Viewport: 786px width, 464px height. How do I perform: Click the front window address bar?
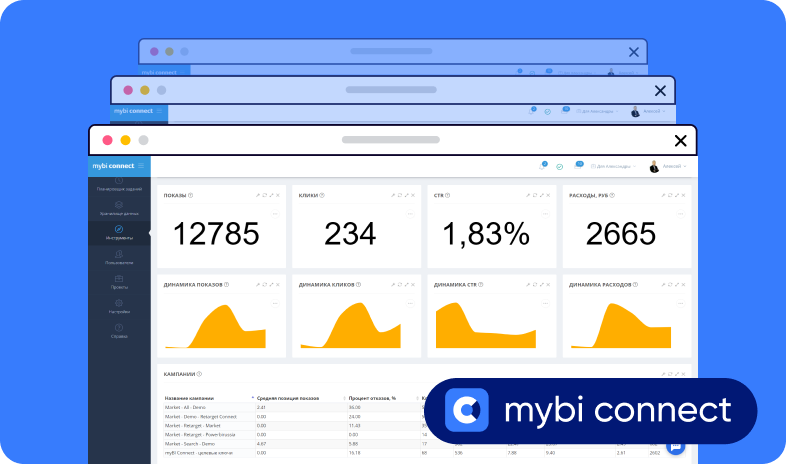click(x=391, y=140)
